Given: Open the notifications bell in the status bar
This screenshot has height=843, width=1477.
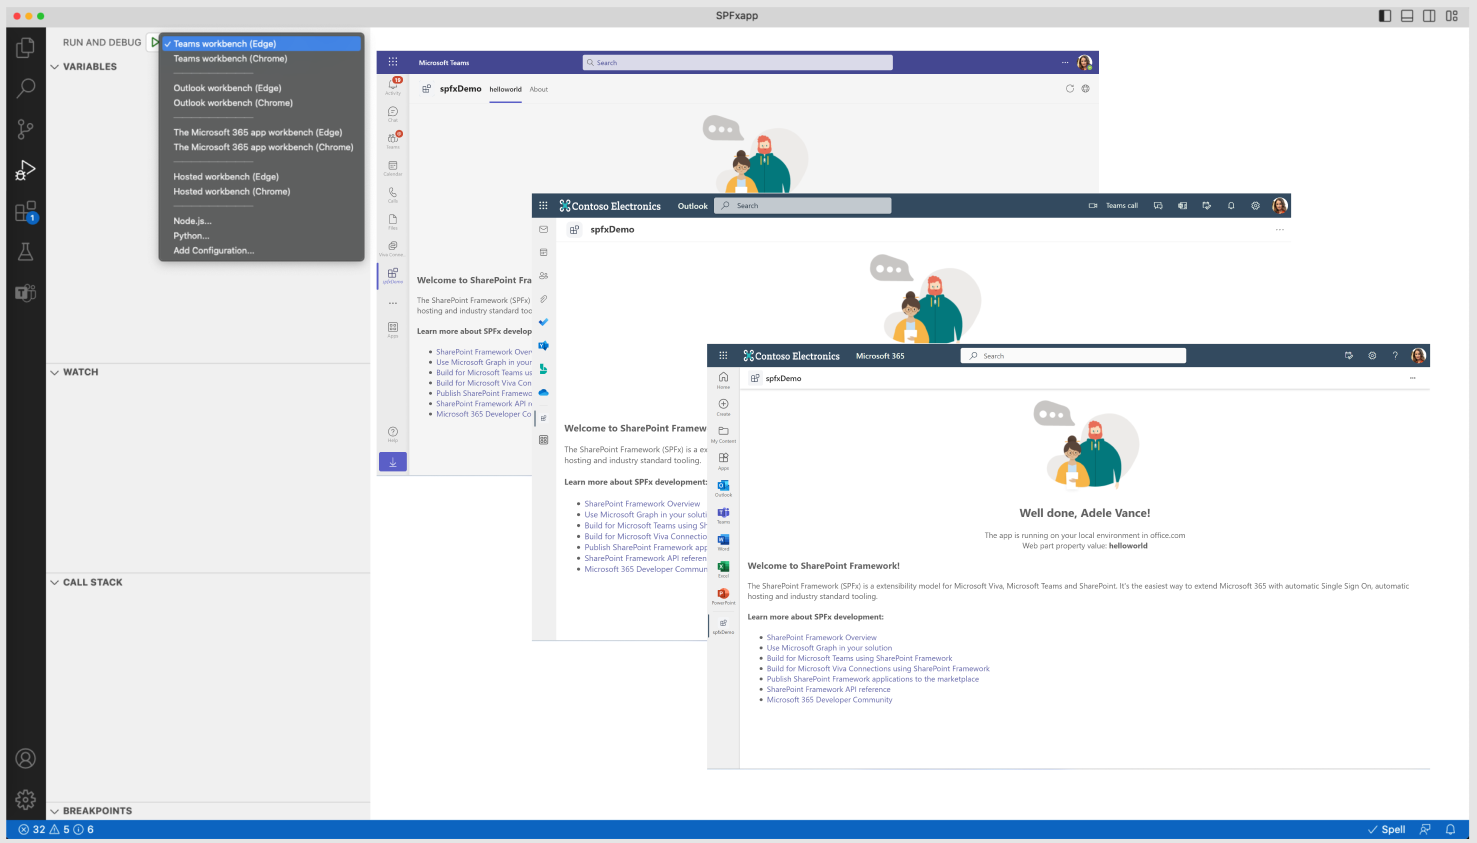Looking at the screenshot, I should click(x=1450, y=829).
